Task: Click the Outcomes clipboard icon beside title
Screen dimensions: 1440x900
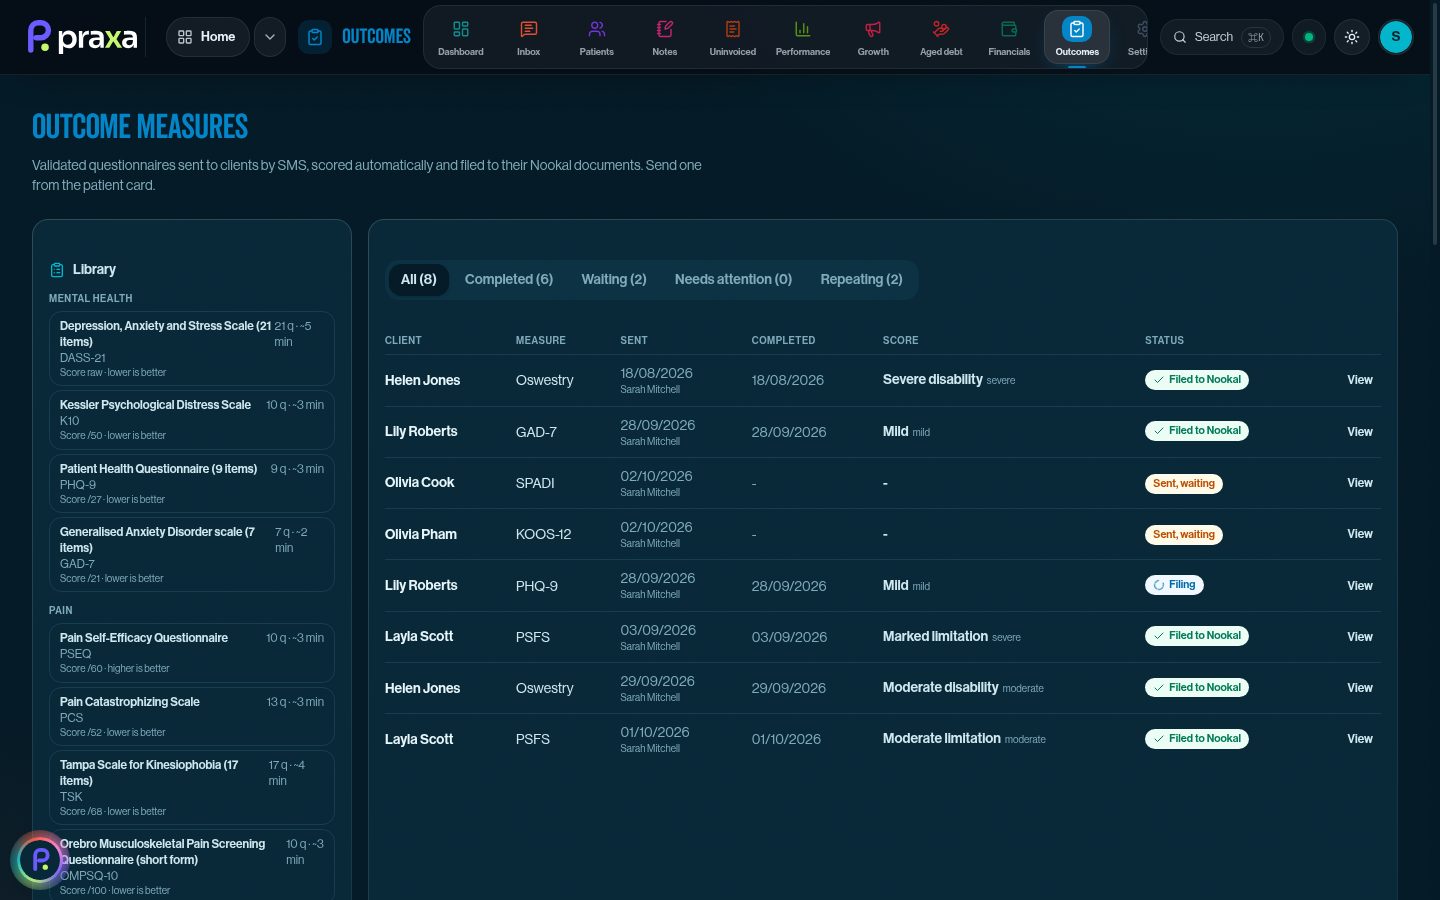Action: pos(315,37)
